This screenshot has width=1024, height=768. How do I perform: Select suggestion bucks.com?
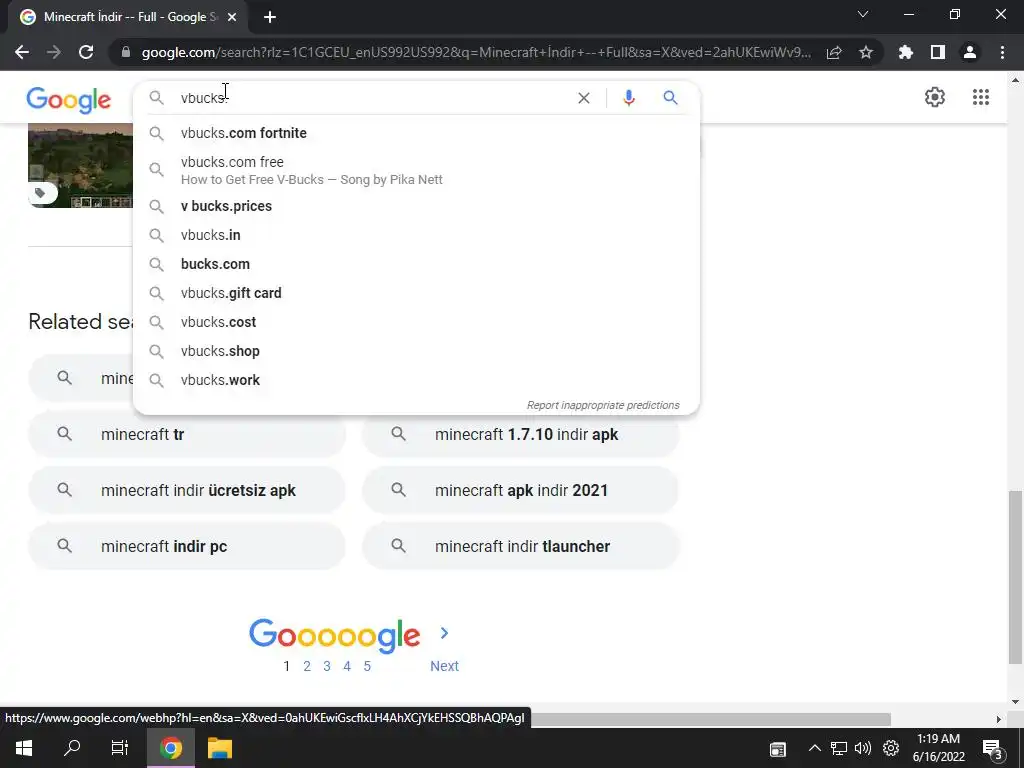416,264
